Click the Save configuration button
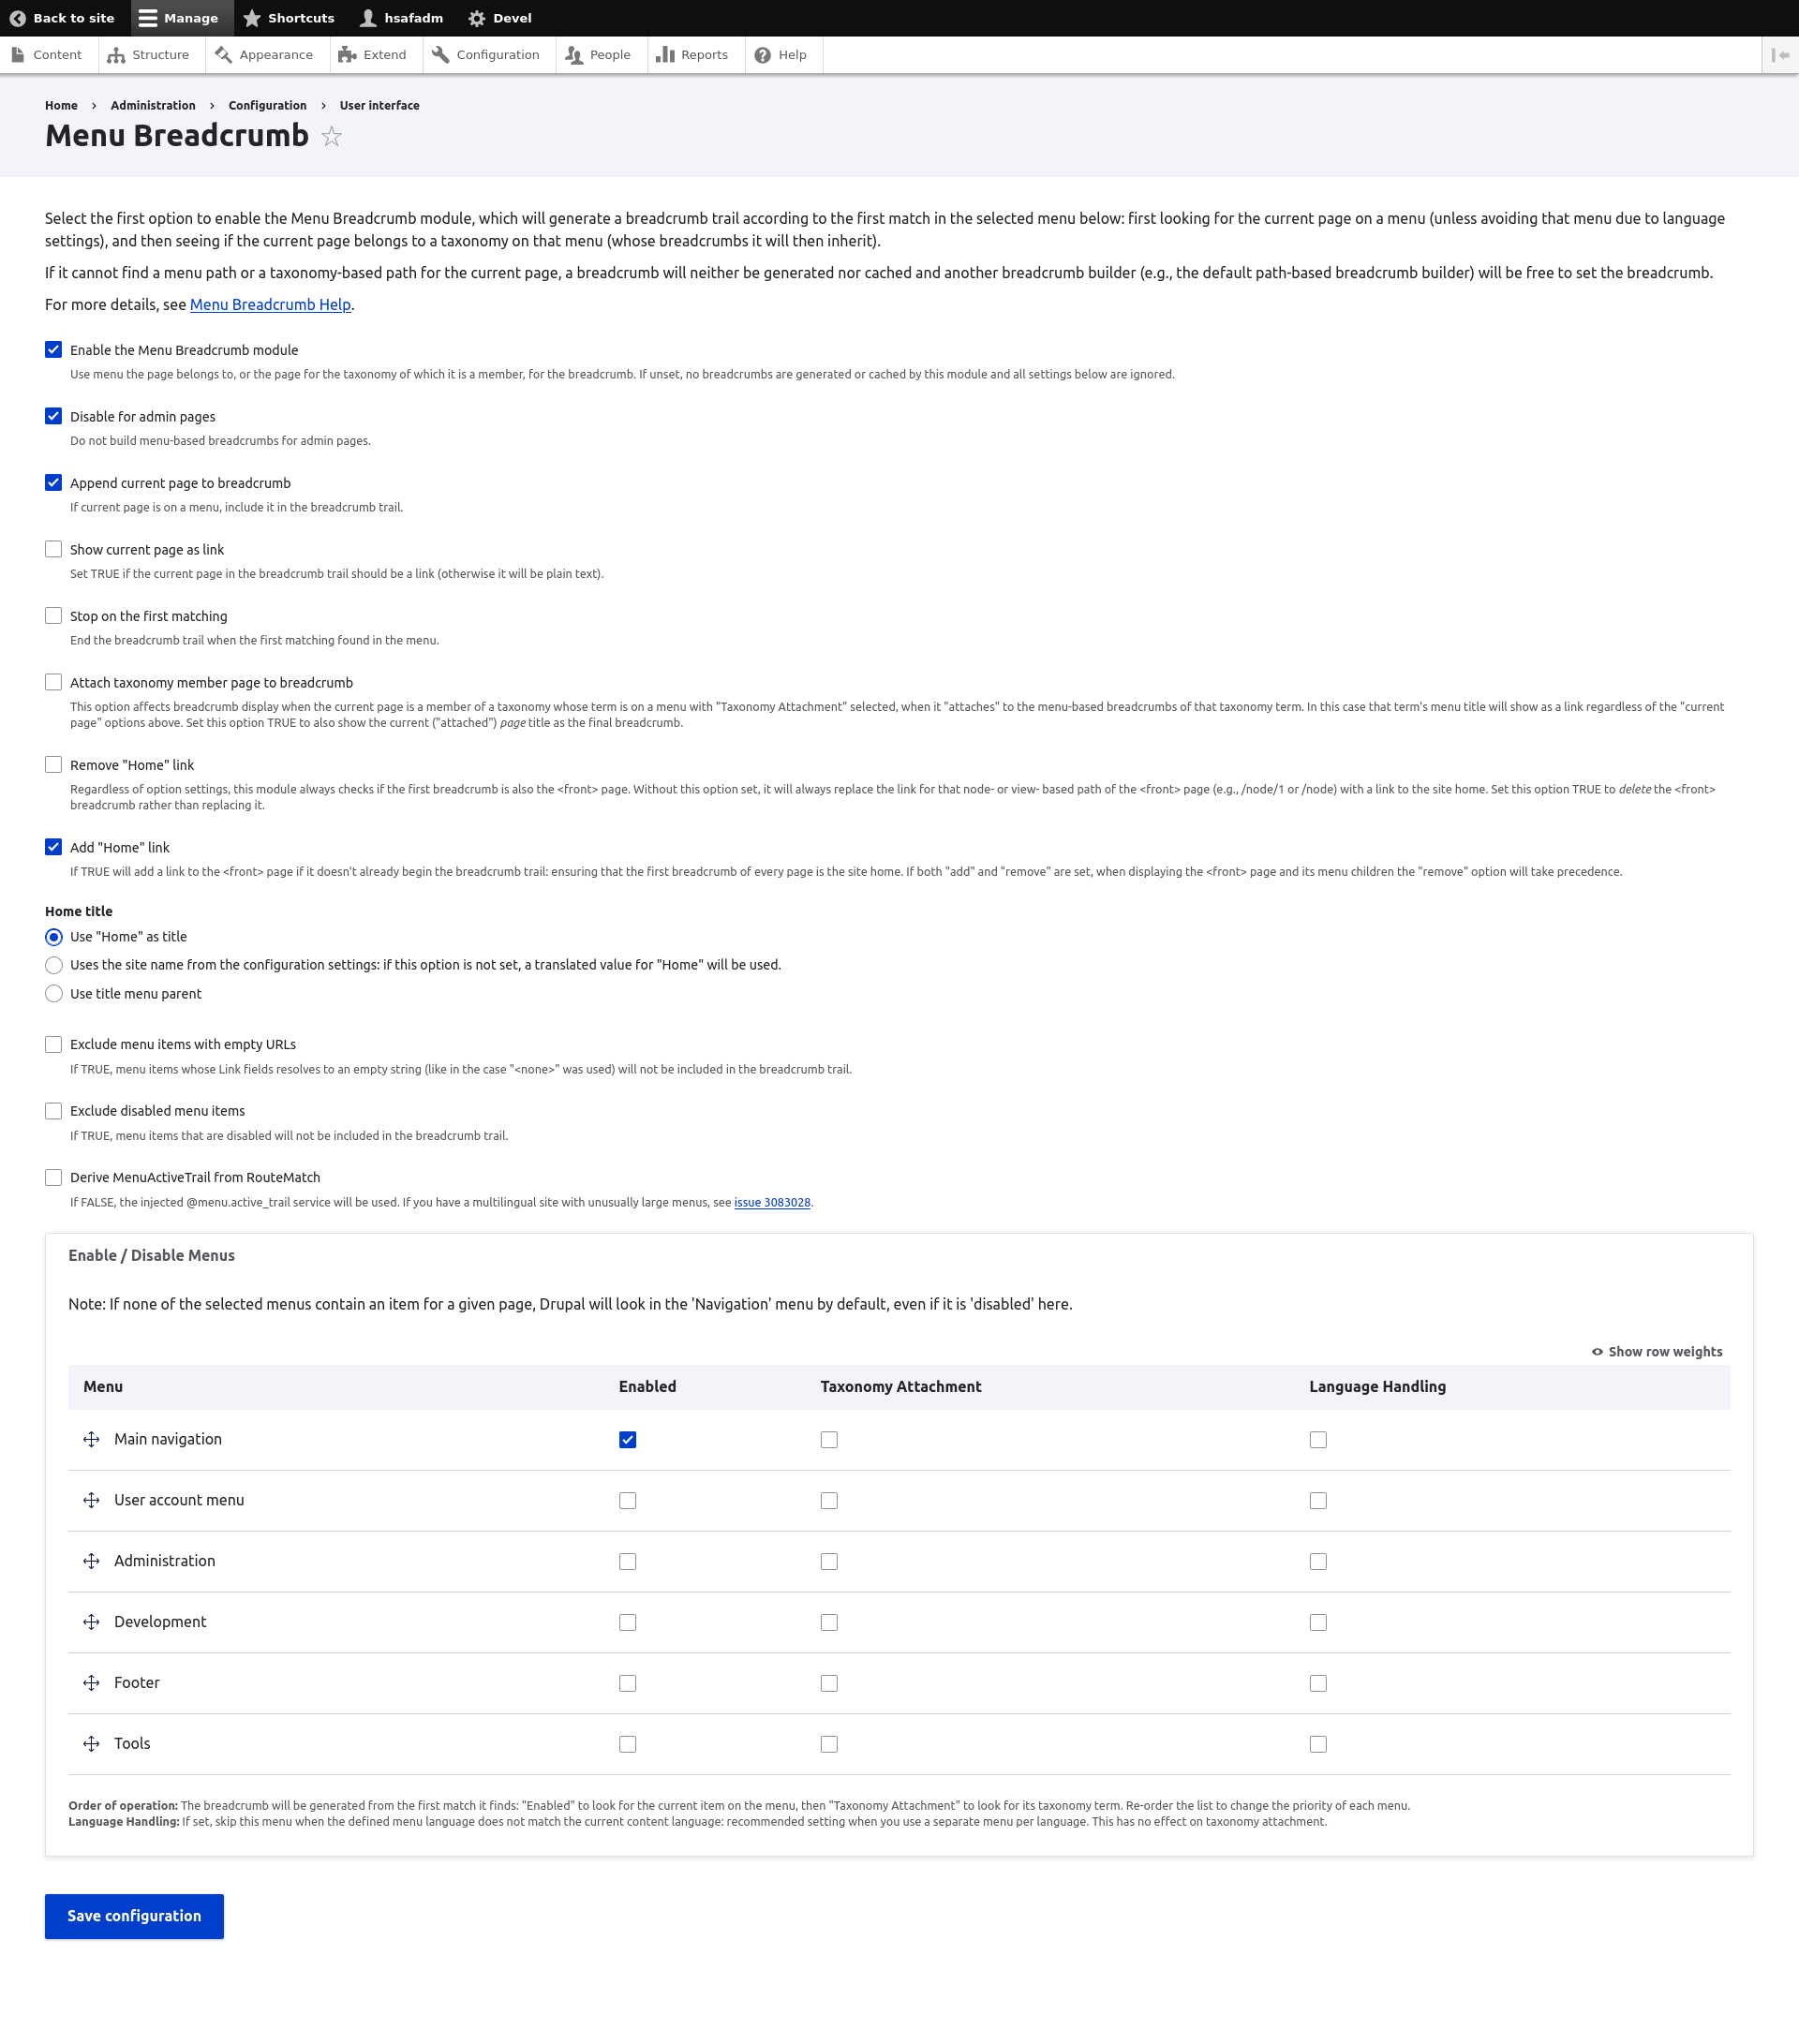Image resolution: width=1799 pixels, height=2044 pixels. pos(134,1916)
